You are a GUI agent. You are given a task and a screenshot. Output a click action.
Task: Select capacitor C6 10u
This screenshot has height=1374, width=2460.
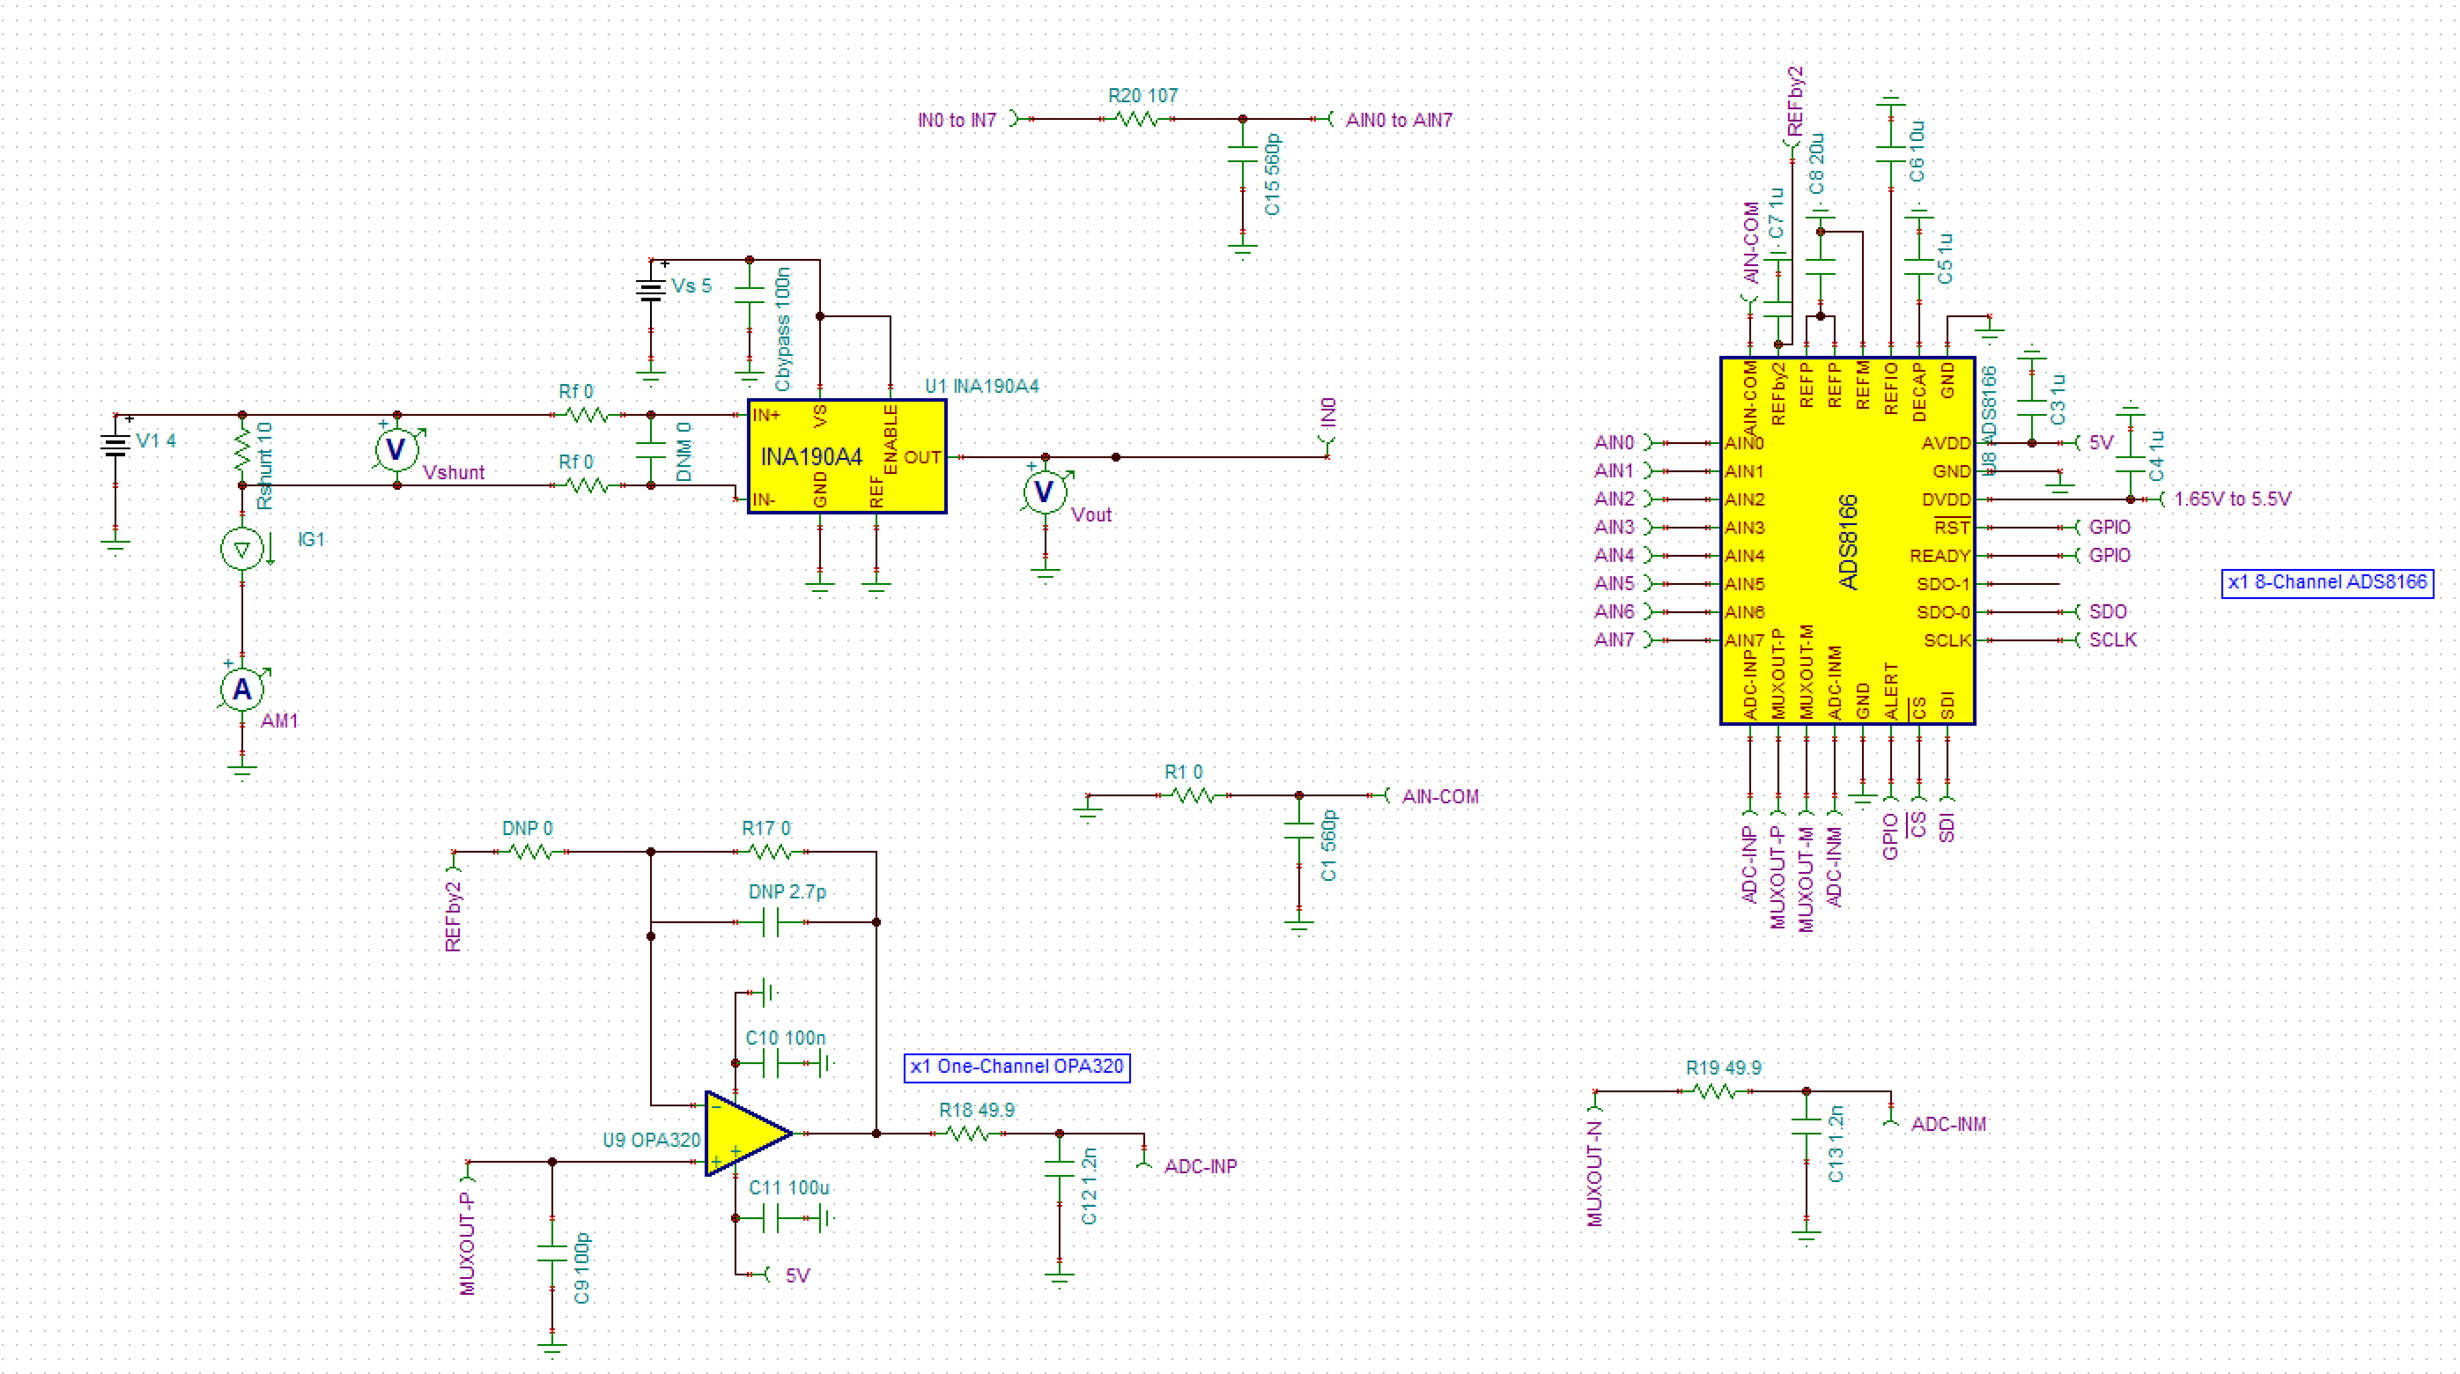click(x=1890, y=154)
